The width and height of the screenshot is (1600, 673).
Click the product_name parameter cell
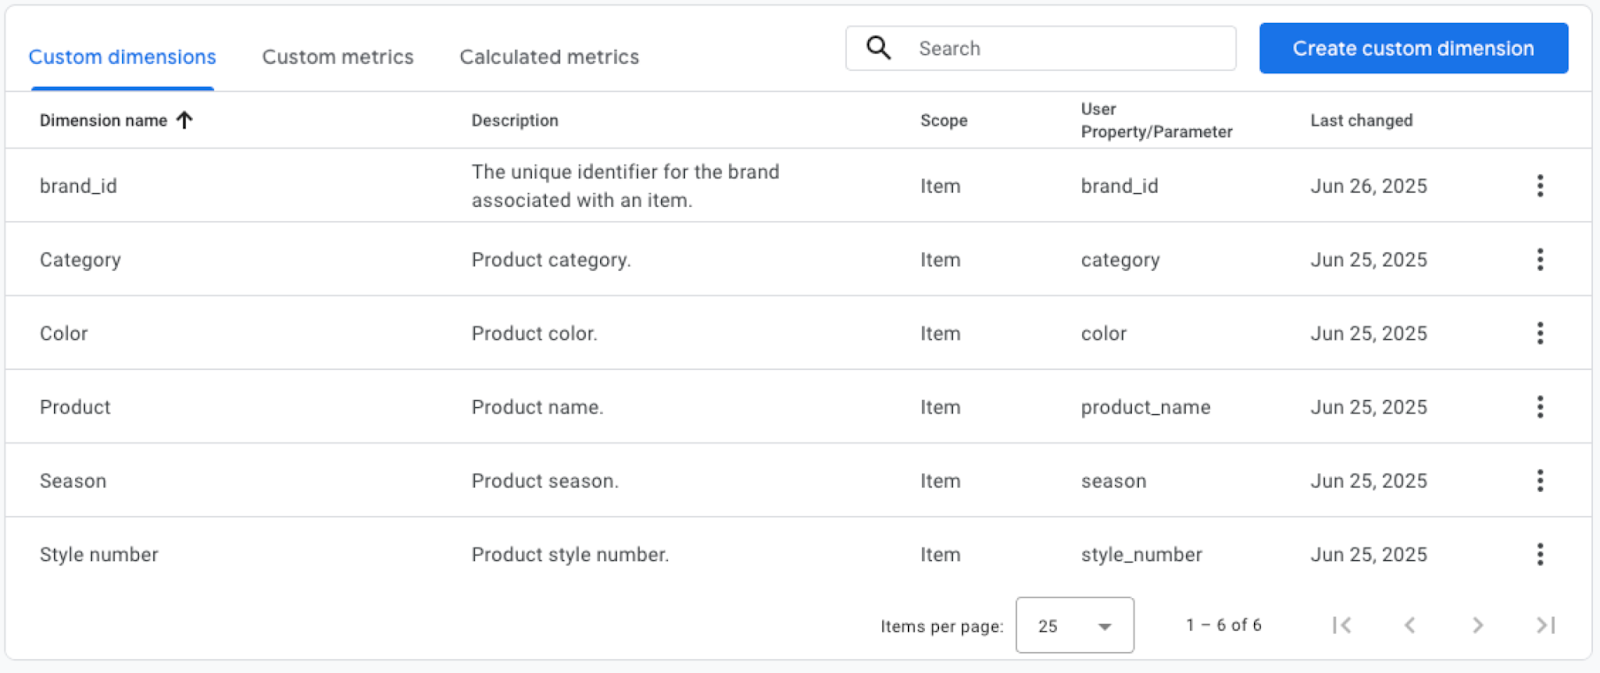coord(1146,407)
